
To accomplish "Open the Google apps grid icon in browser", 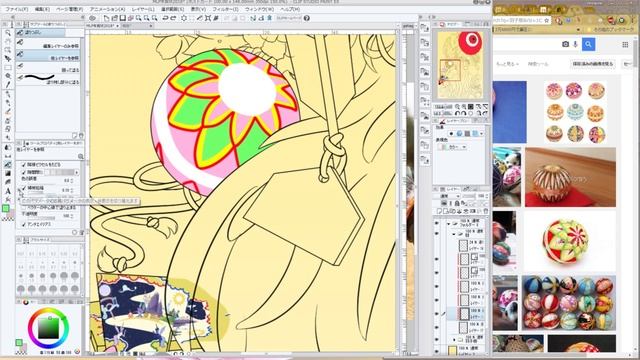I will [625, 44].
